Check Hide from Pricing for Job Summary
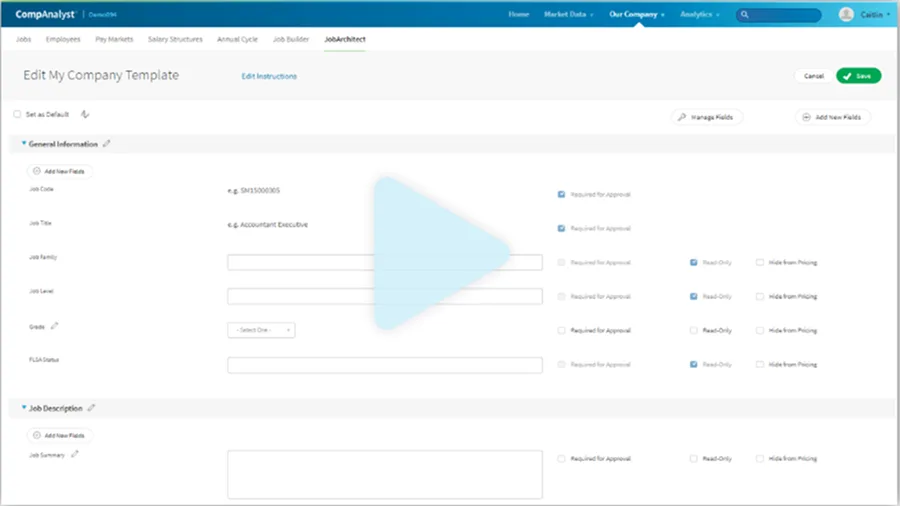The height and width of the screenshot is (531, 900). coord(760,459)
